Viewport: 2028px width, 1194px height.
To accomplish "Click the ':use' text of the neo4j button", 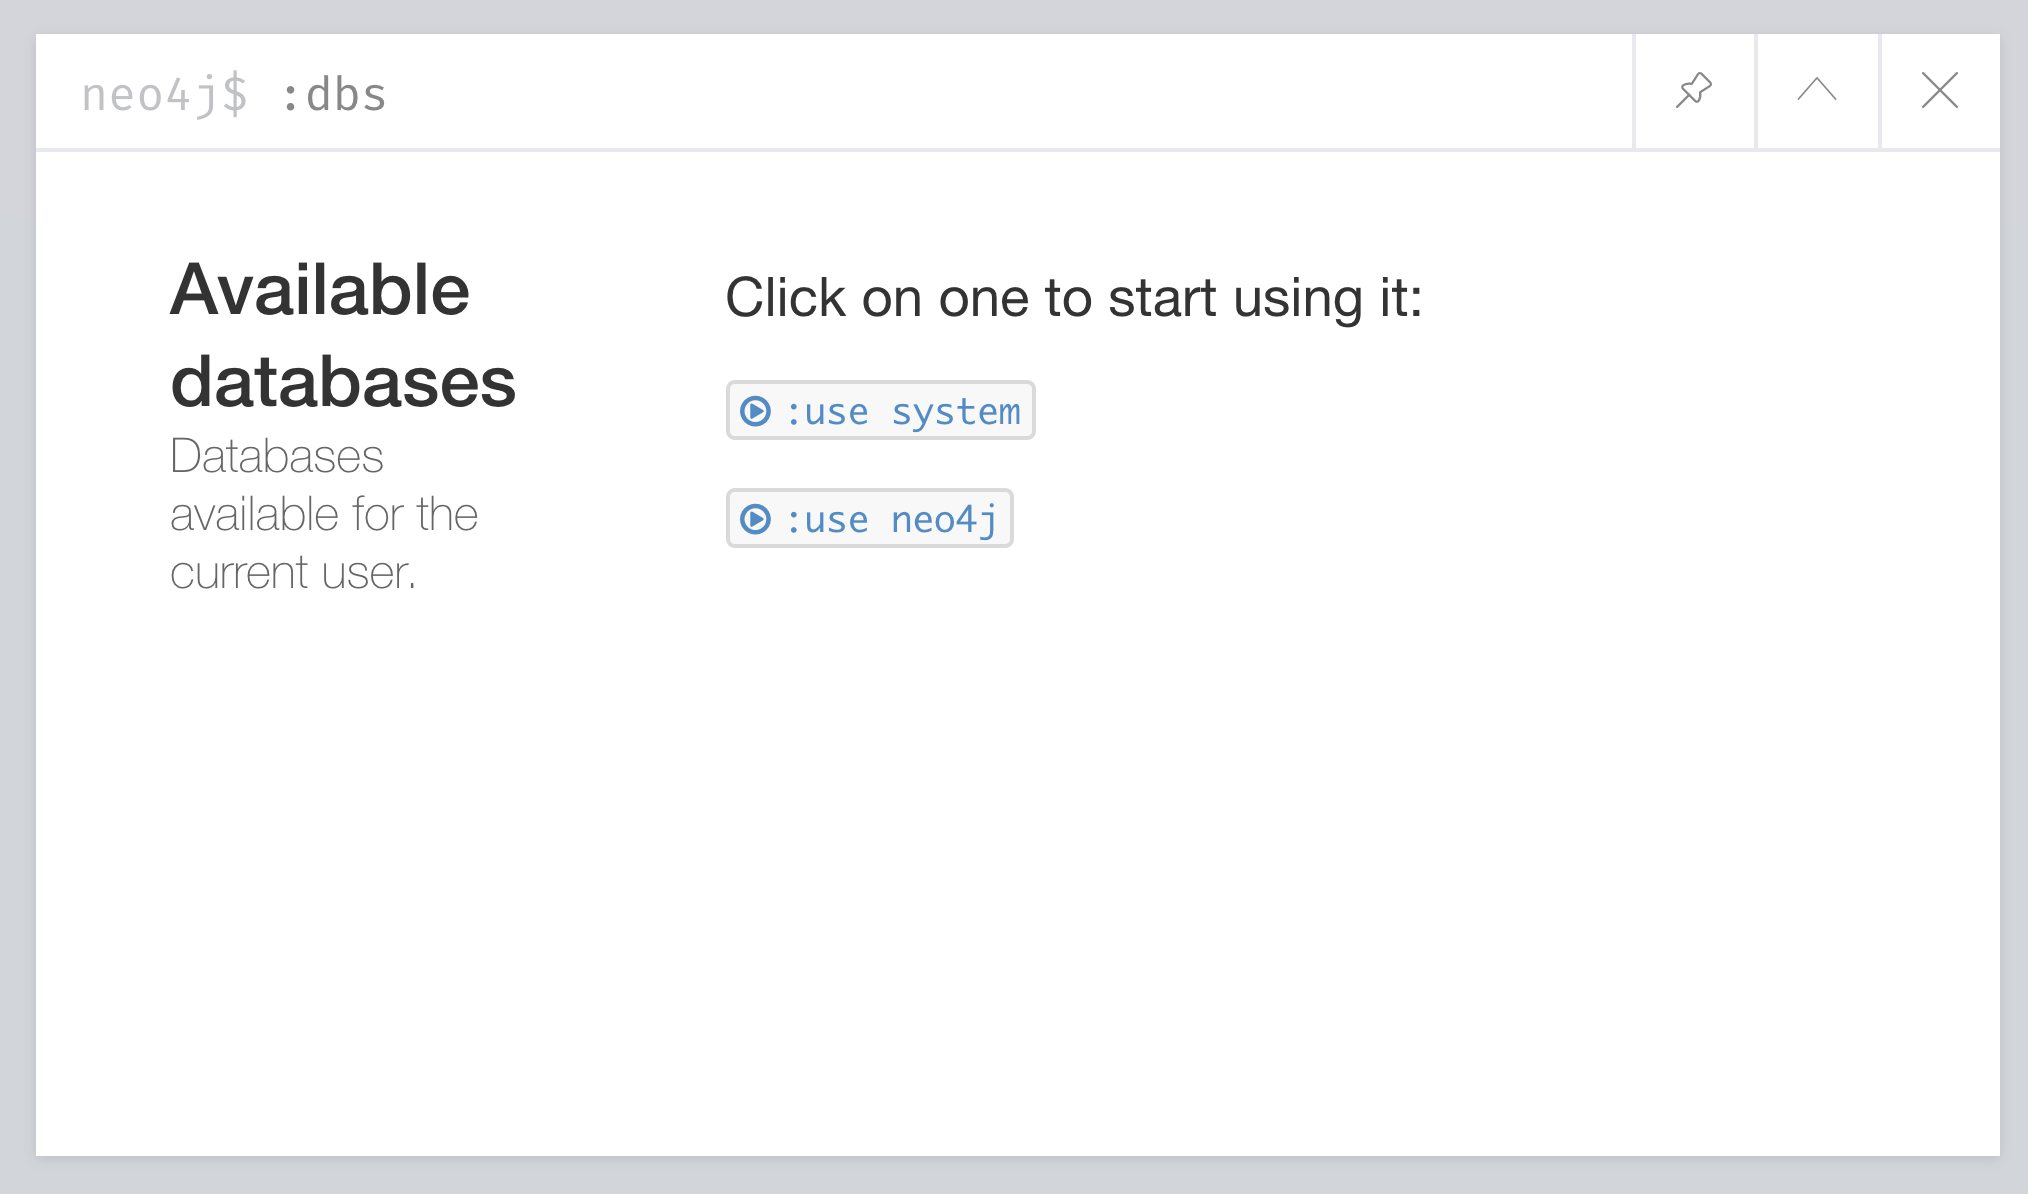I will point(827,520).
